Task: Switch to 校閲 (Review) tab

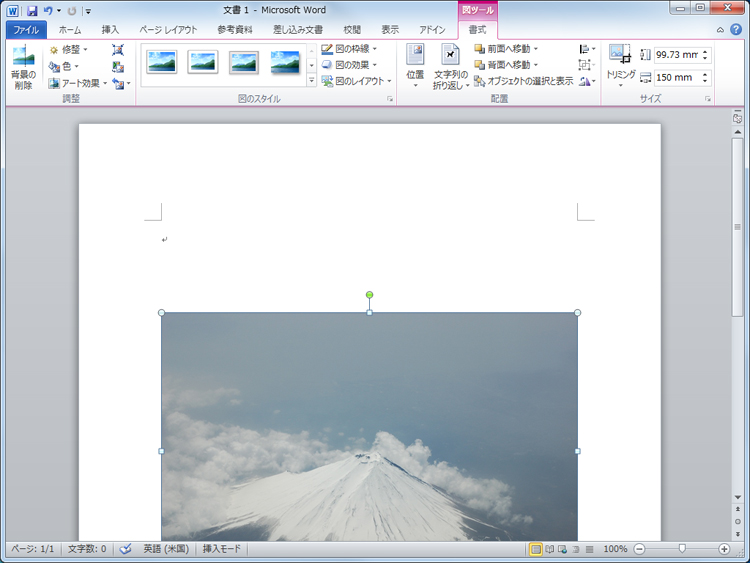Action: (352, 30)
